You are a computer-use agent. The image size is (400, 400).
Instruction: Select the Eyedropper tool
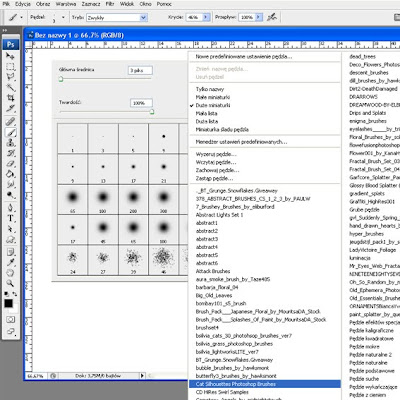coord(10,263)
